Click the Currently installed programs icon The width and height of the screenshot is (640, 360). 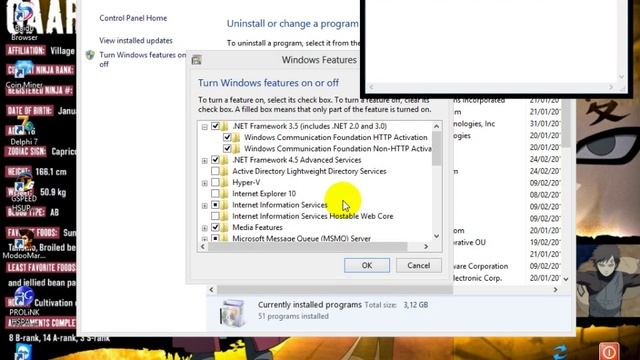click(x=232, y=313)
